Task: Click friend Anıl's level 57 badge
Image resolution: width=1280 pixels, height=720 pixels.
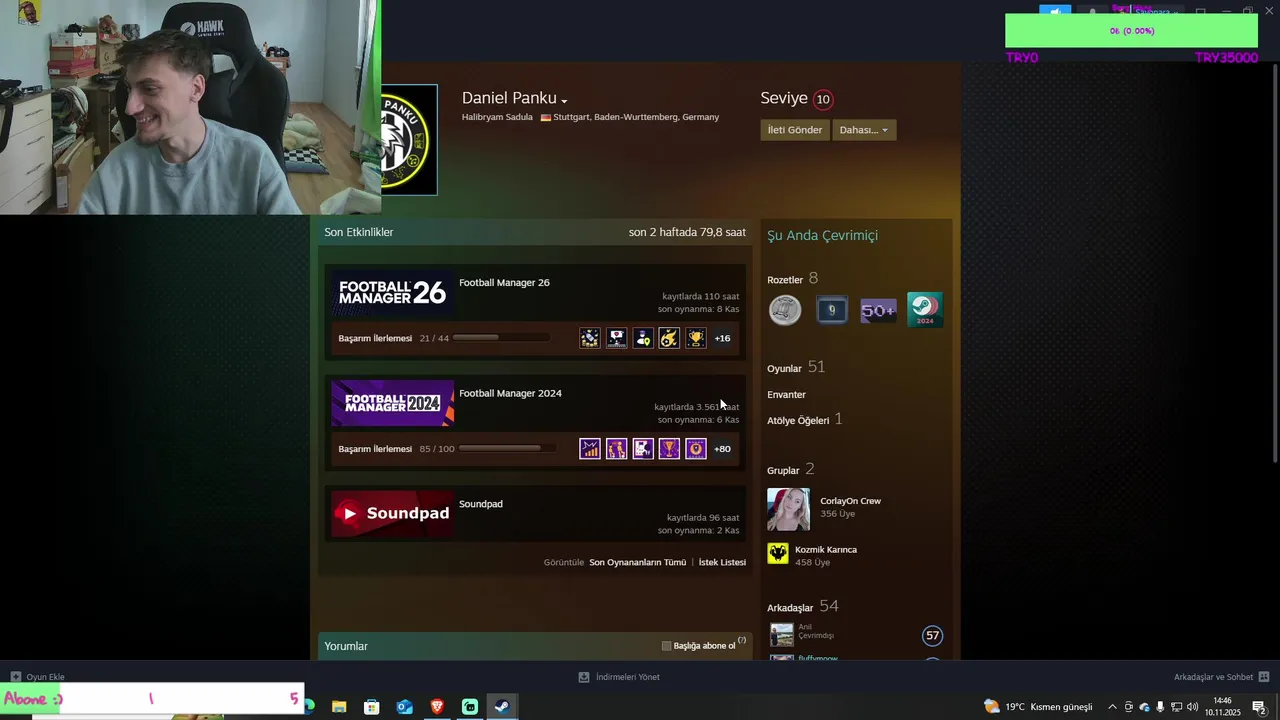Action: point(933,635)
